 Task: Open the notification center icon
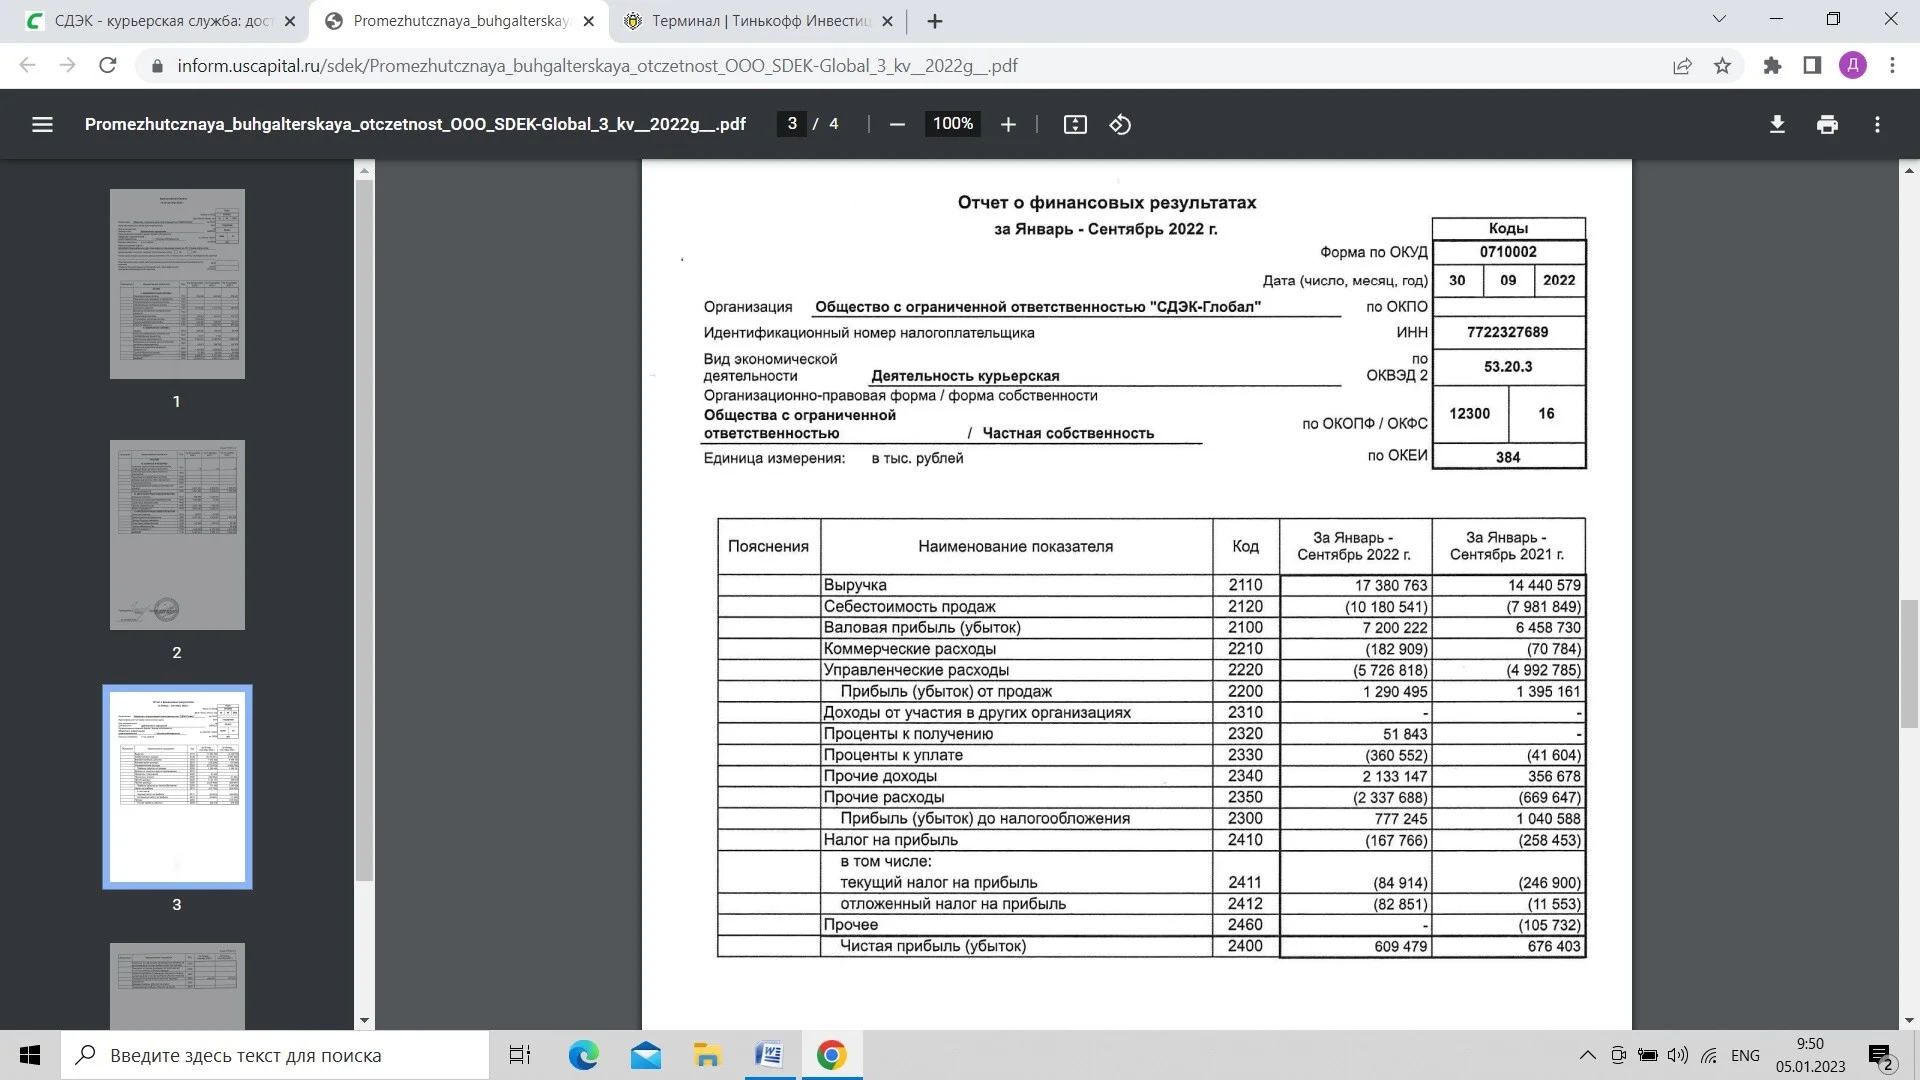1881,1056
